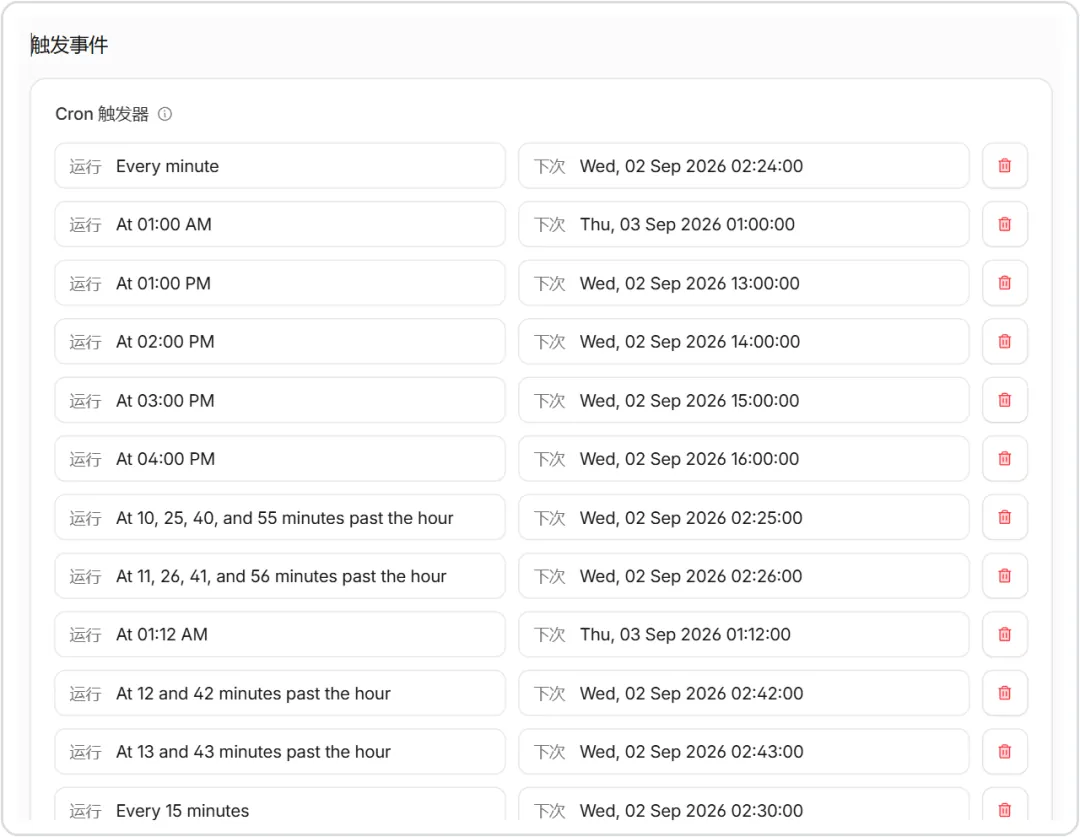
Task: Select the At 01:00 AM schedule field
Action: [x=280, y=225]
